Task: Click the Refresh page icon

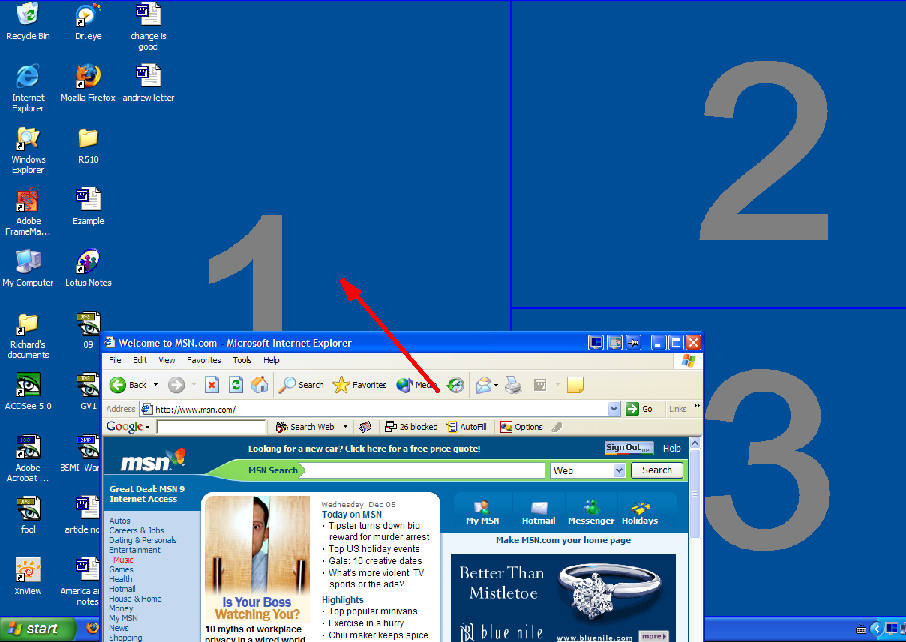Action: (236, 385)
